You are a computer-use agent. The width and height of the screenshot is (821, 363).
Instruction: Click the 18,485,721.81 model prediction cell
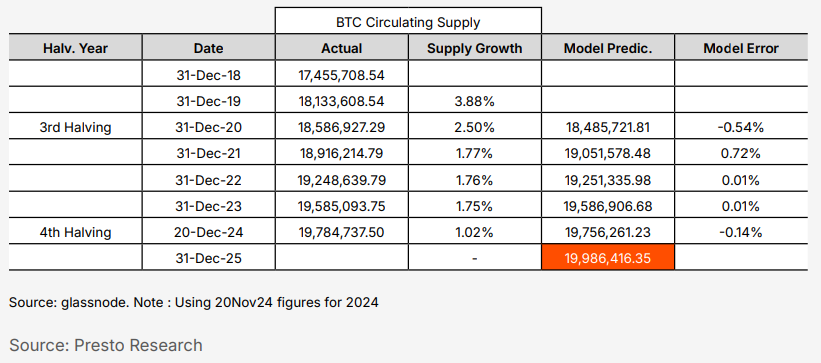(x=608, y=127)
